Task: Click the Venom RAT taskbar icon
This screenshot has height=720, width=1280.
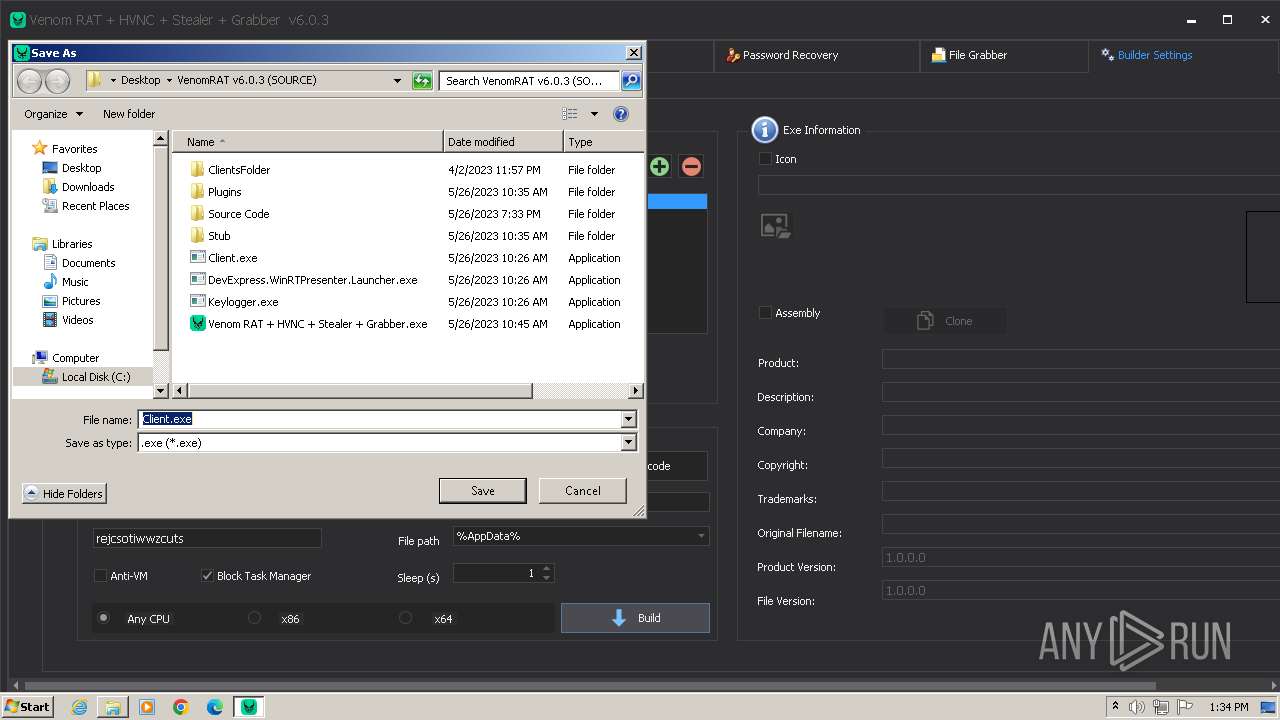Action: point(249,707)
